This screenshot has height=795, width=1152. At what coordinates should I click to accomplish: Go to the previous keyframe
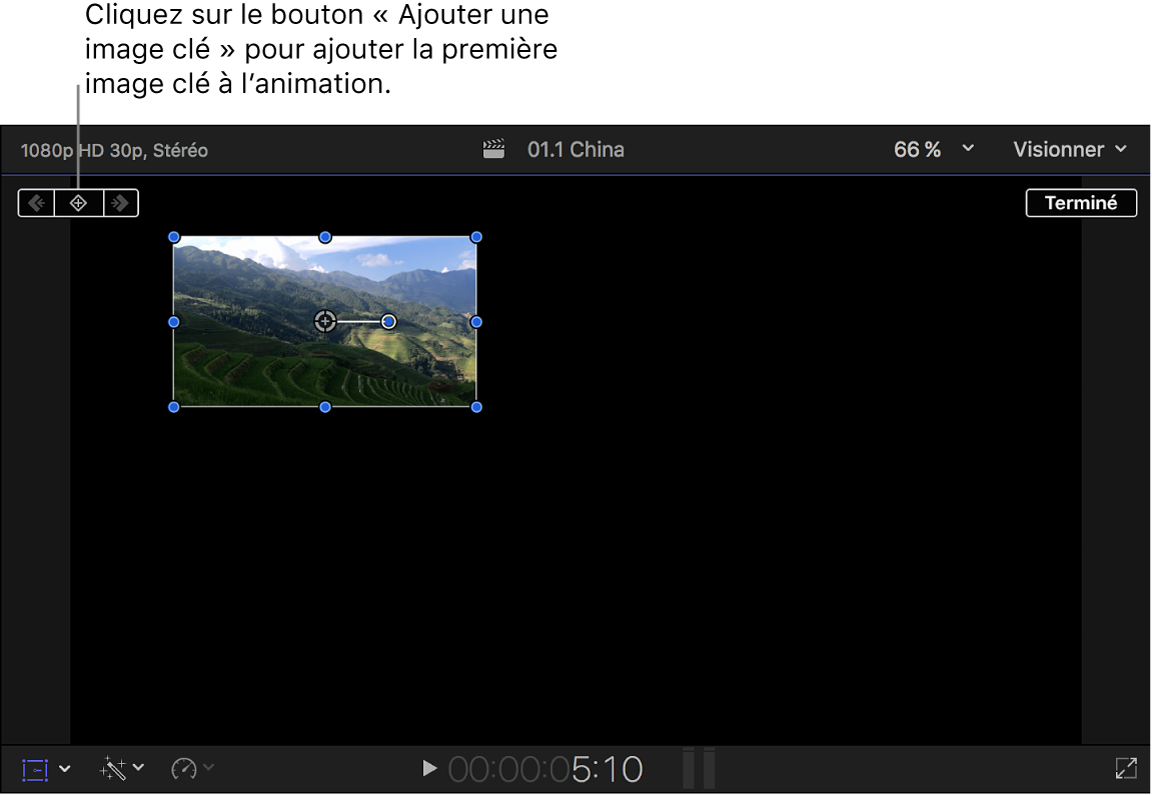click(x=36, y=202)
